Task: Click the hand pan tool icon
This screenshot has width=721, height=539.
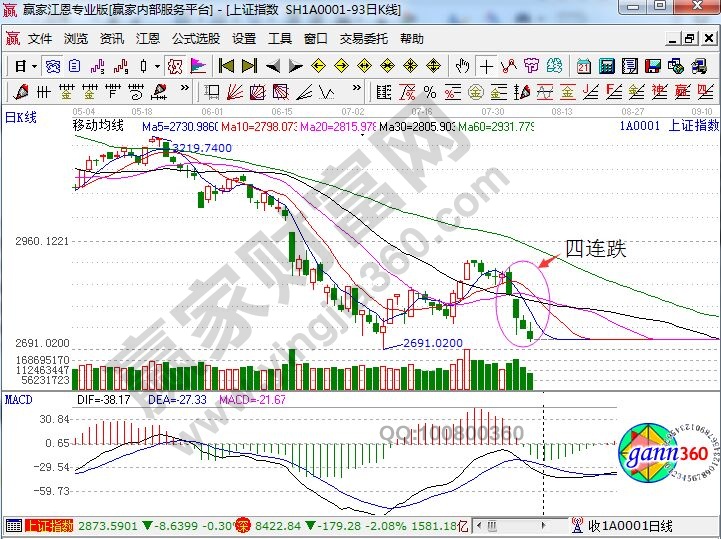Action: point(463,66)
